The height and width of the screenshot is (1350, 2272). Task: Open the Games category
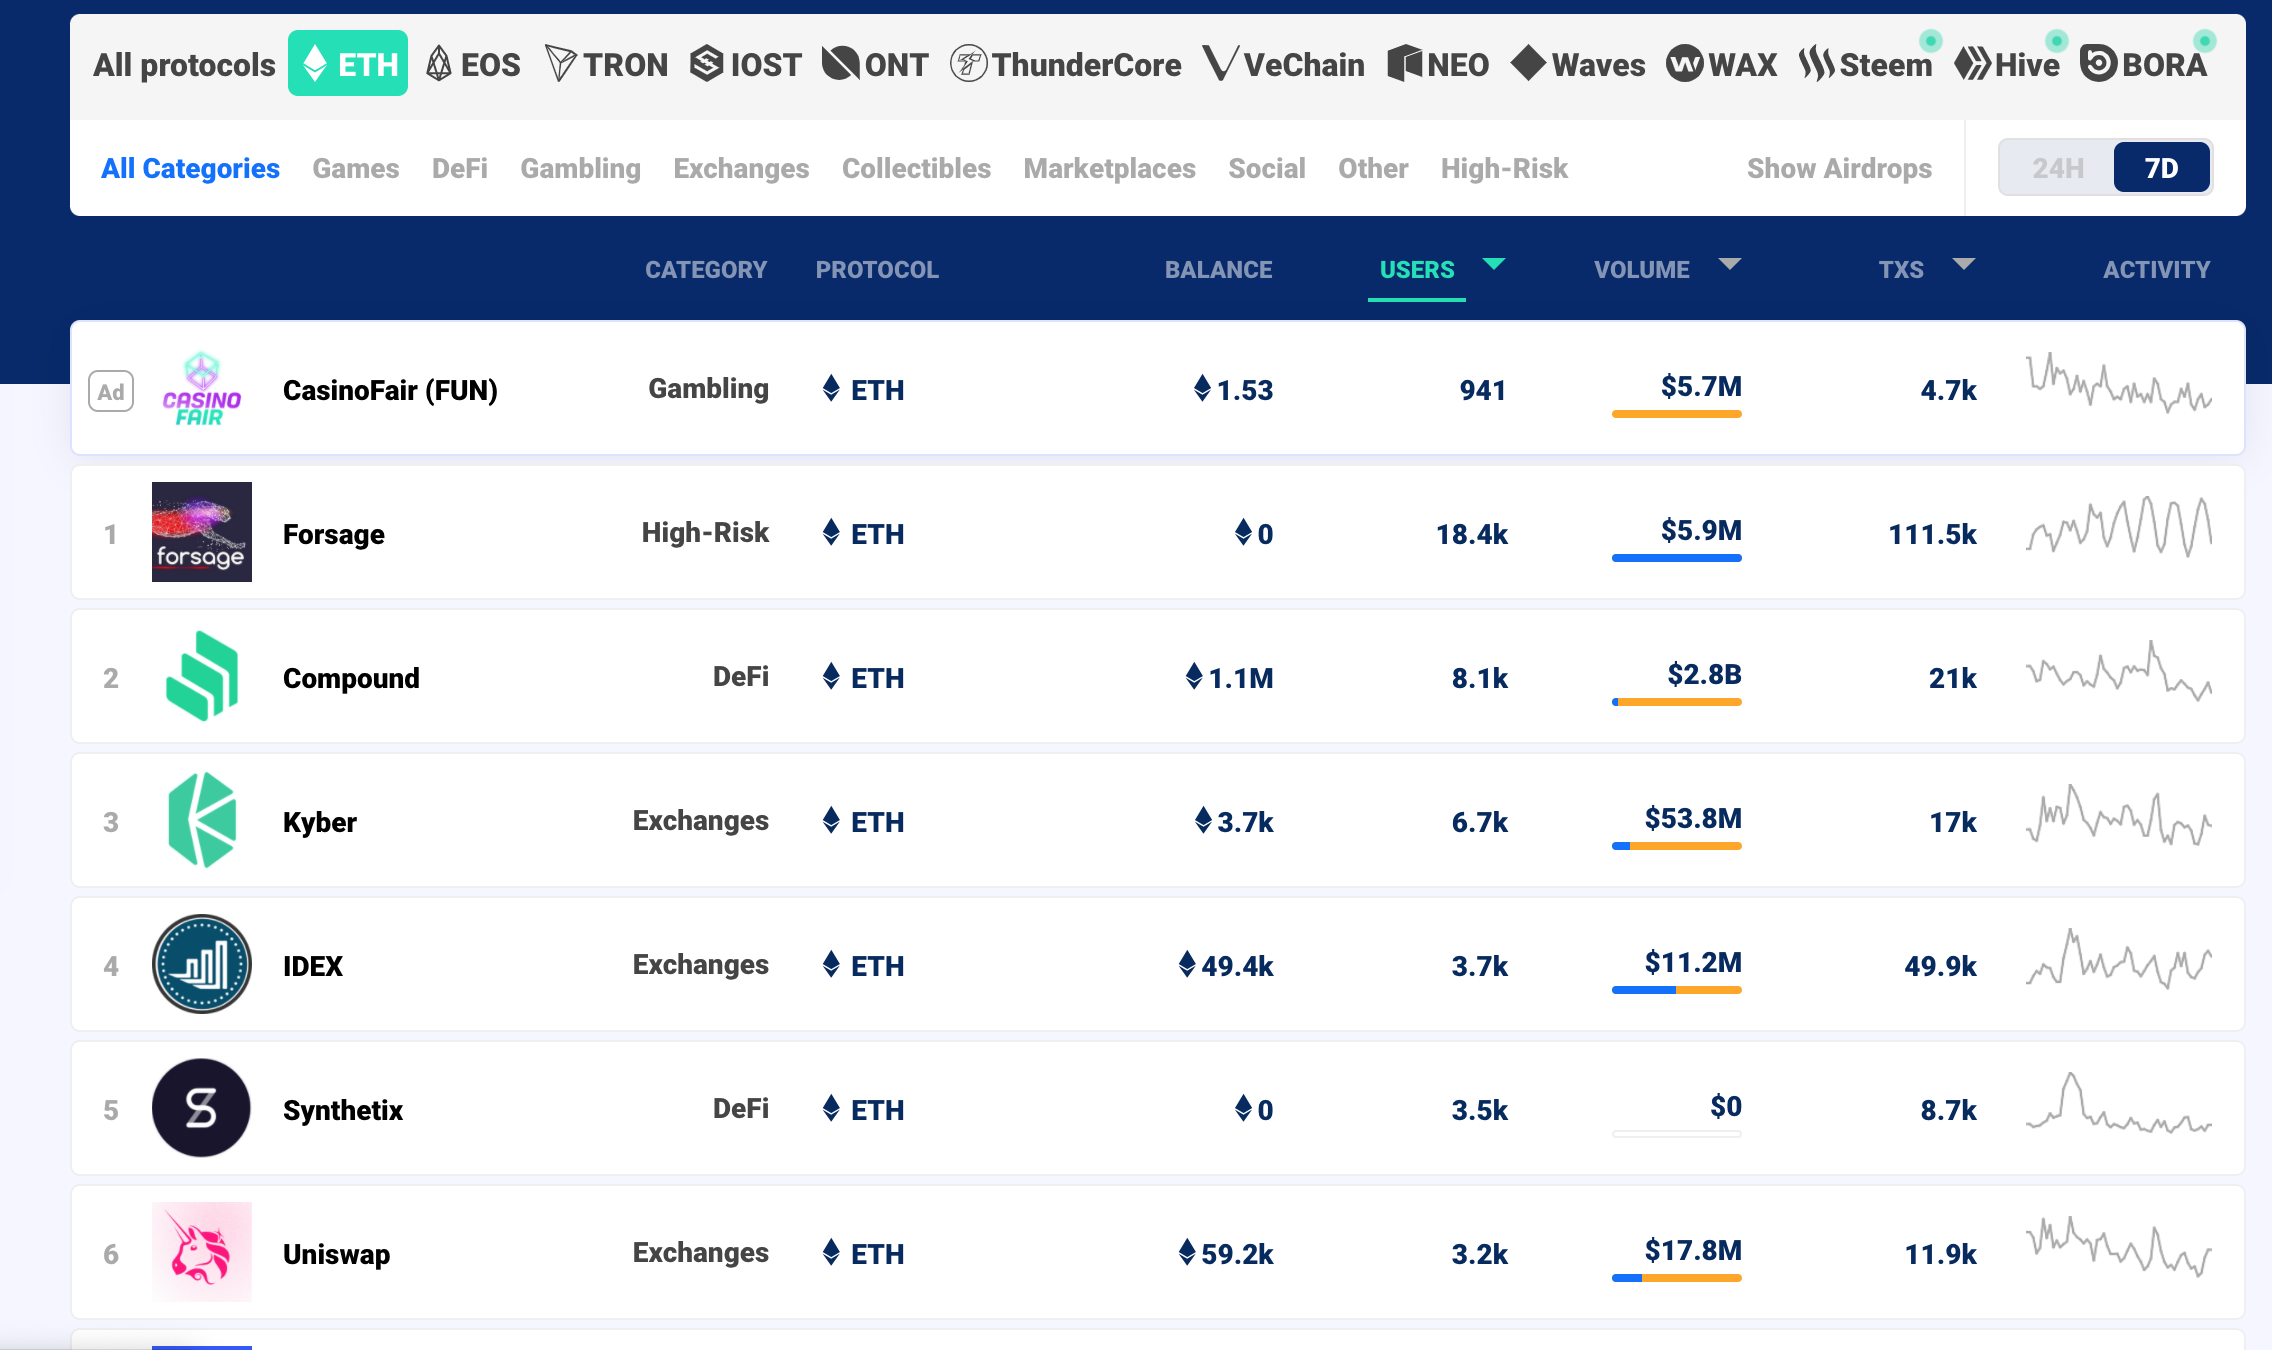(356, 168)
